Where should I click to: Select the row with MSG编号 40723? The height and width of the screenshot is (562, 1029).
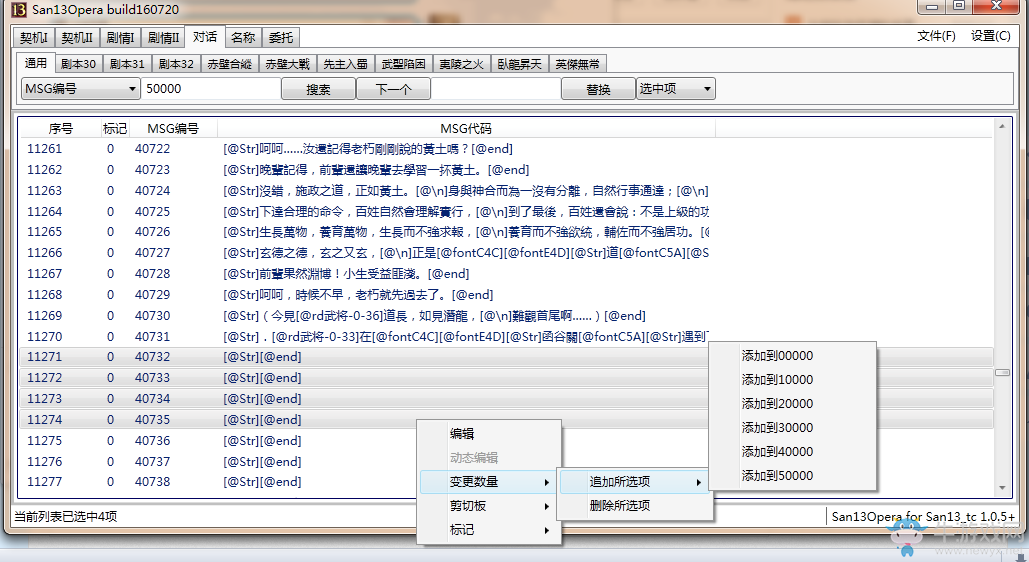[506, 170]
